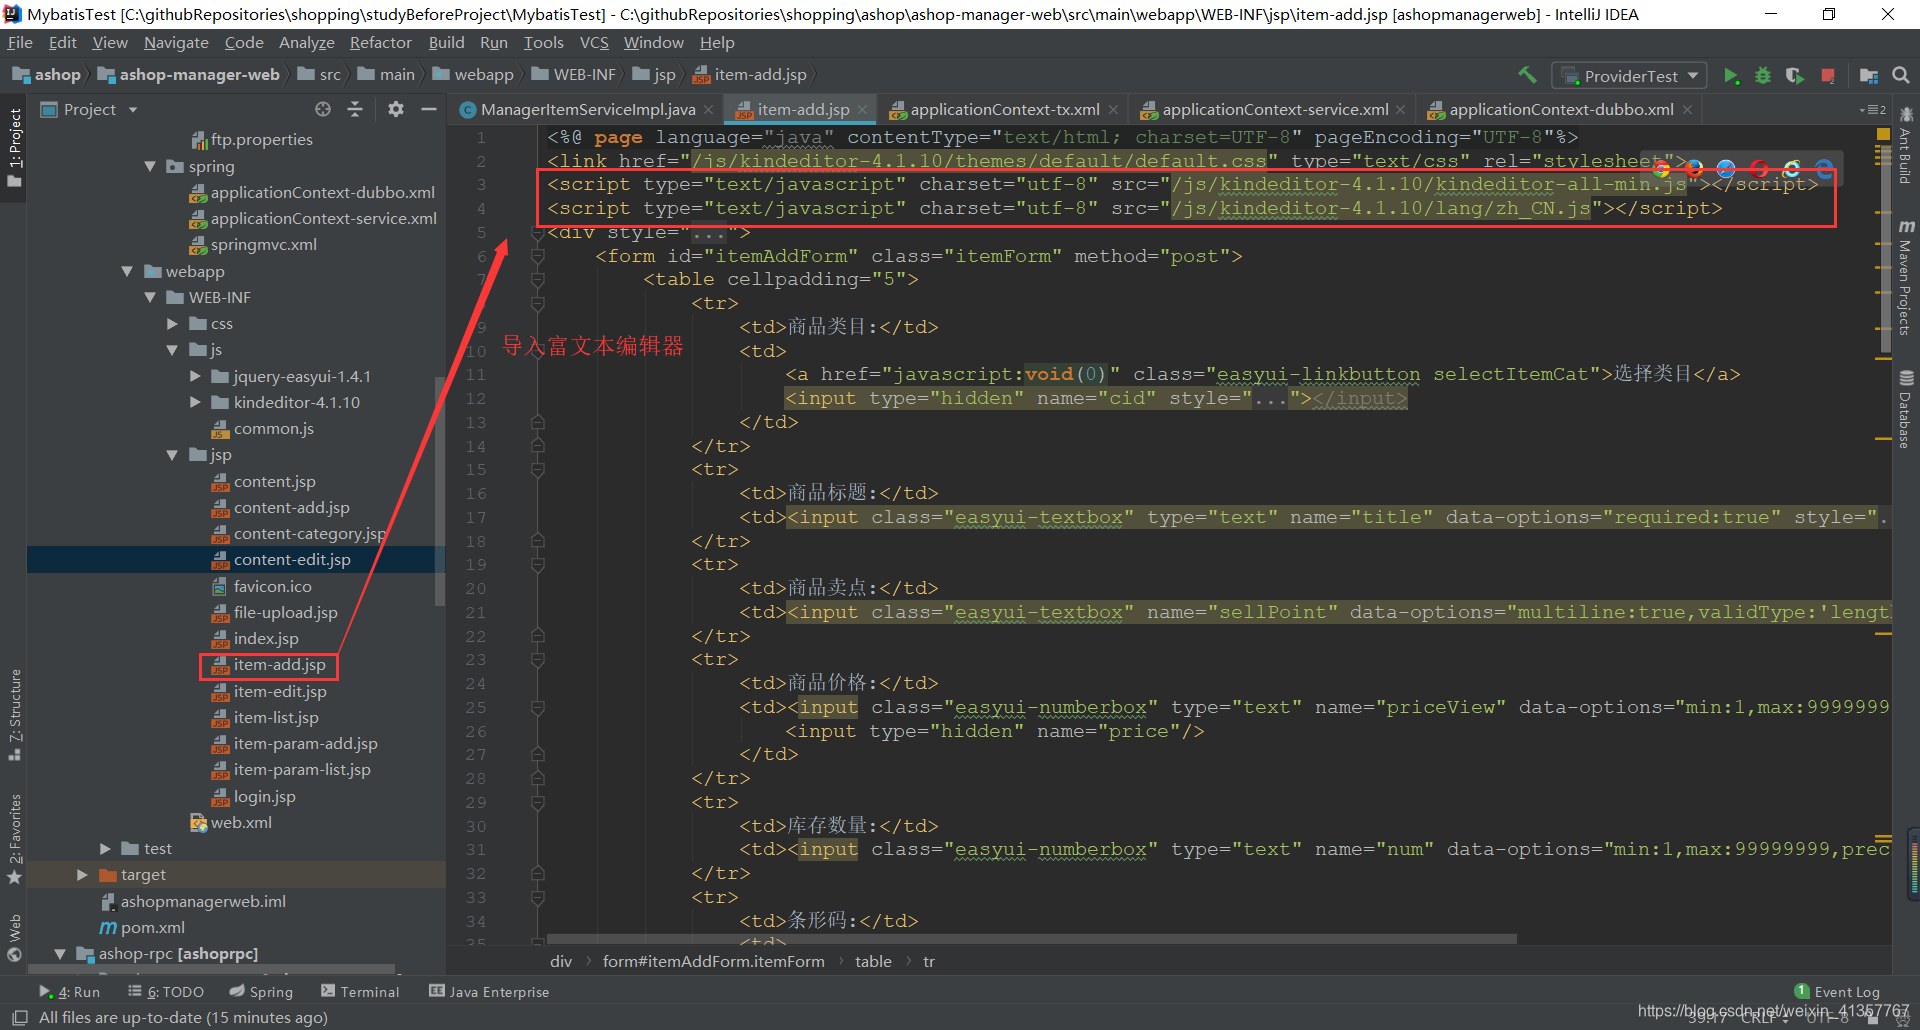Open the Terminal tool window

click(360, 992)
